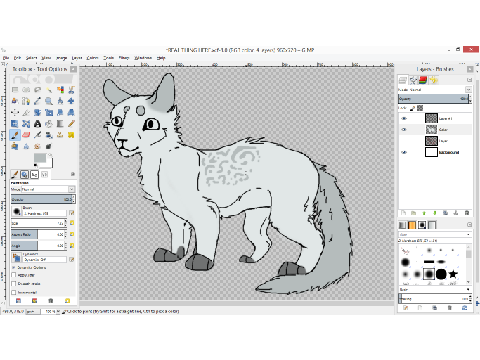Select the Scissors Select tool

[71, 90]
